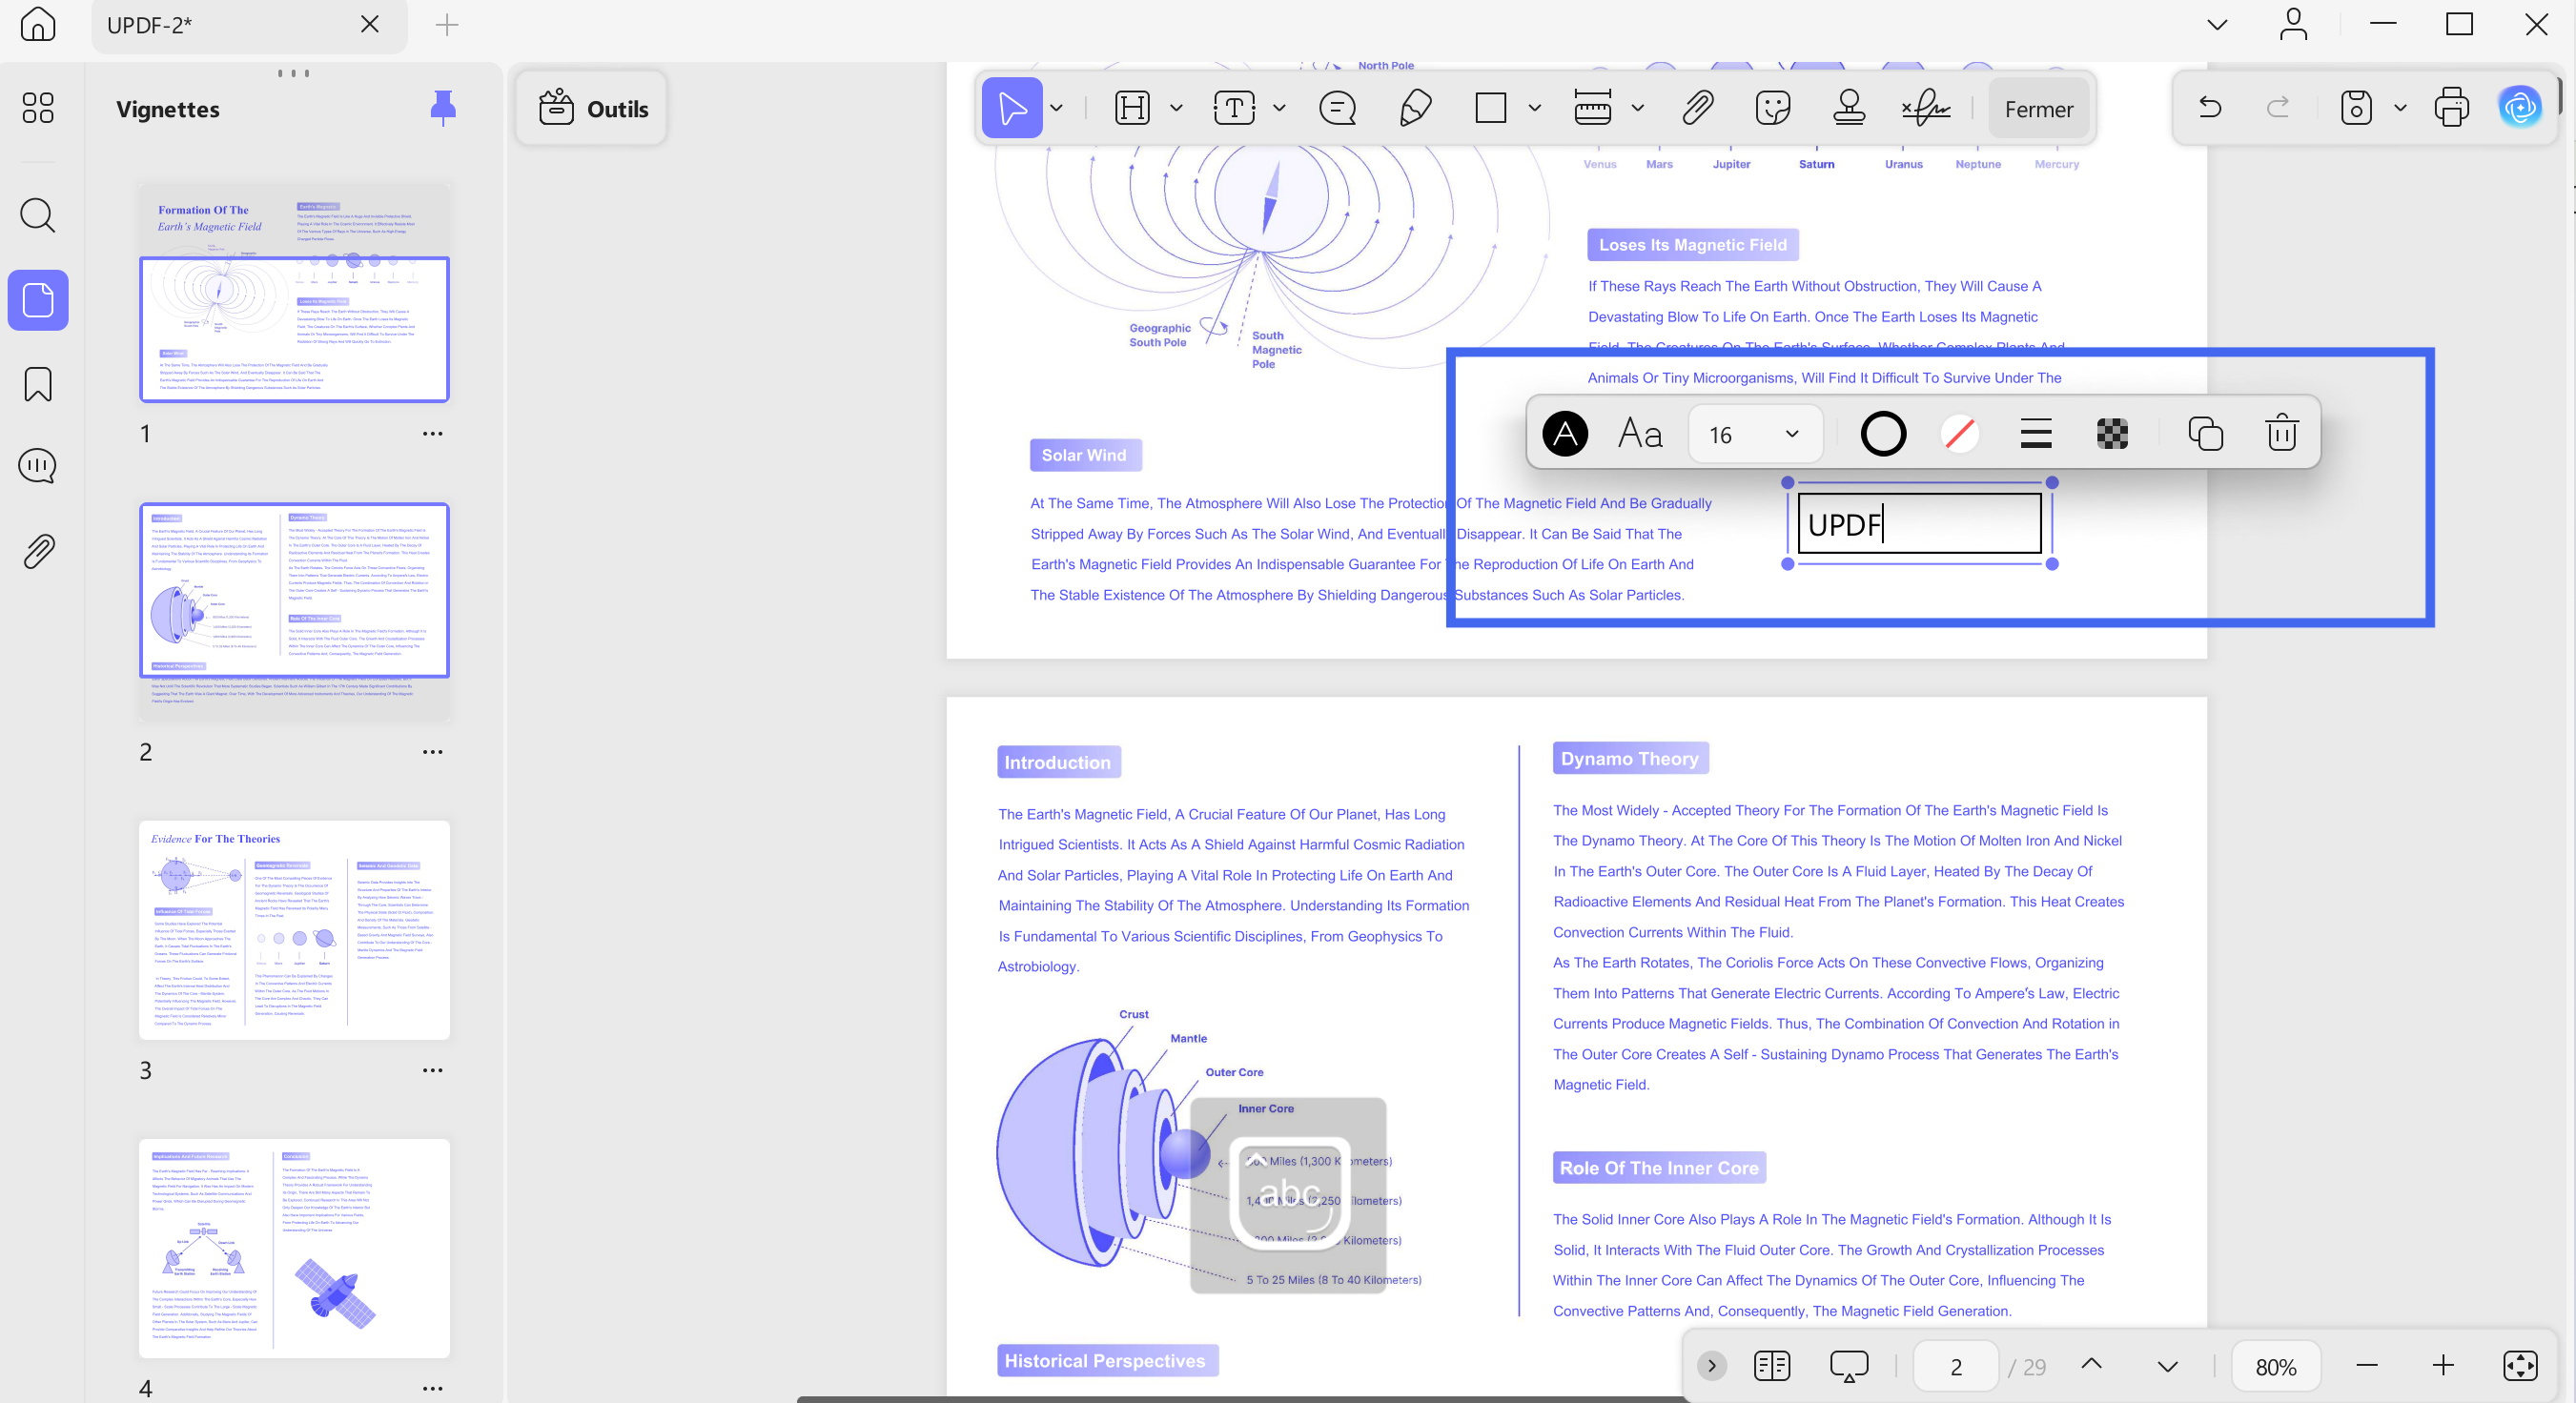Delete the selected text box
Screen dimensions: 2576x1403
tap(2281, 433)
